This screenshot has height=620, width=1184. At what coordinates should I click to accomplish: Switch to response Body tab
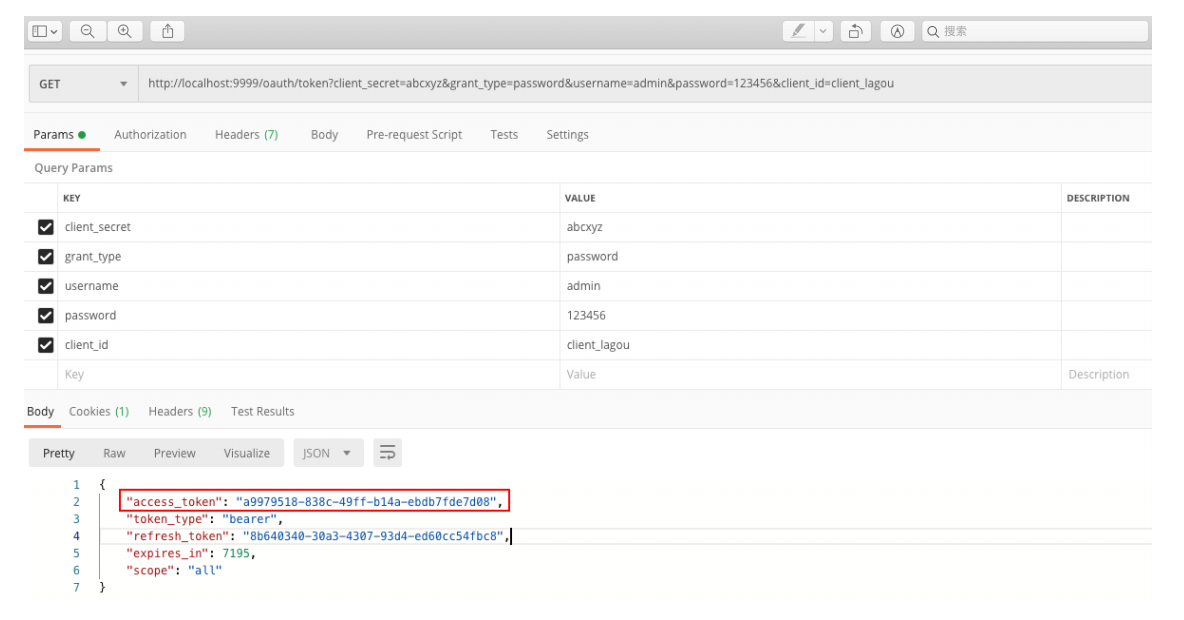(41, 412)
